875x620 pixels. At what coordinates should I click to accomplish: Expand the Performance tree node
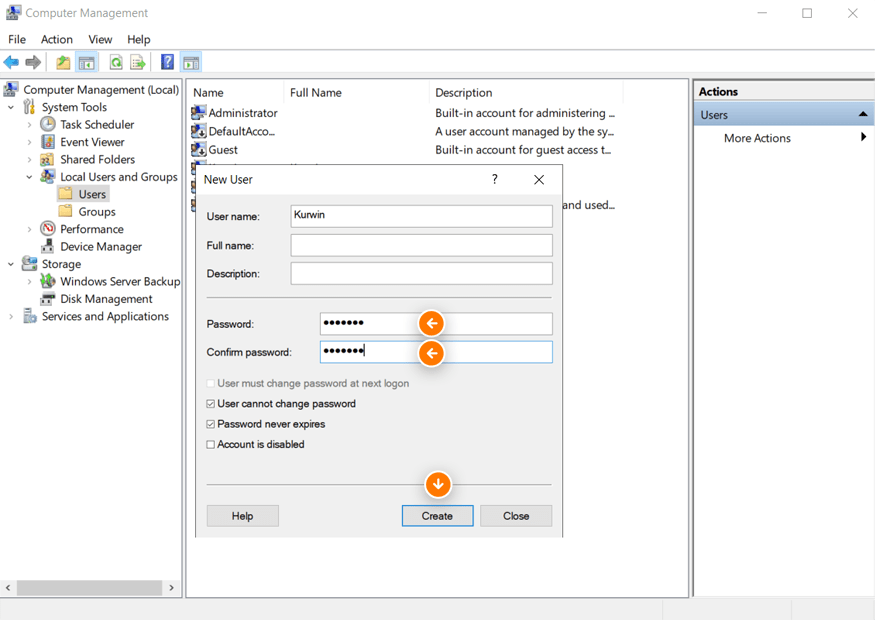click(30, 228)
